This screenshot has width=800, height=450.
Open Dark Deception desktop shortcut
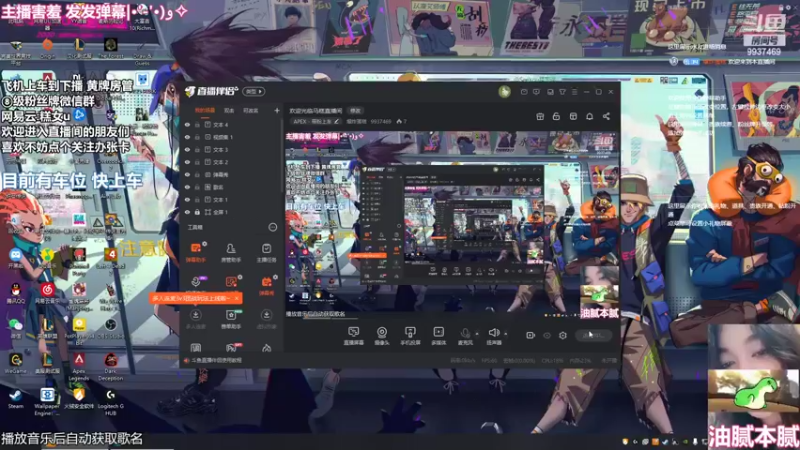tap(110, 367)
